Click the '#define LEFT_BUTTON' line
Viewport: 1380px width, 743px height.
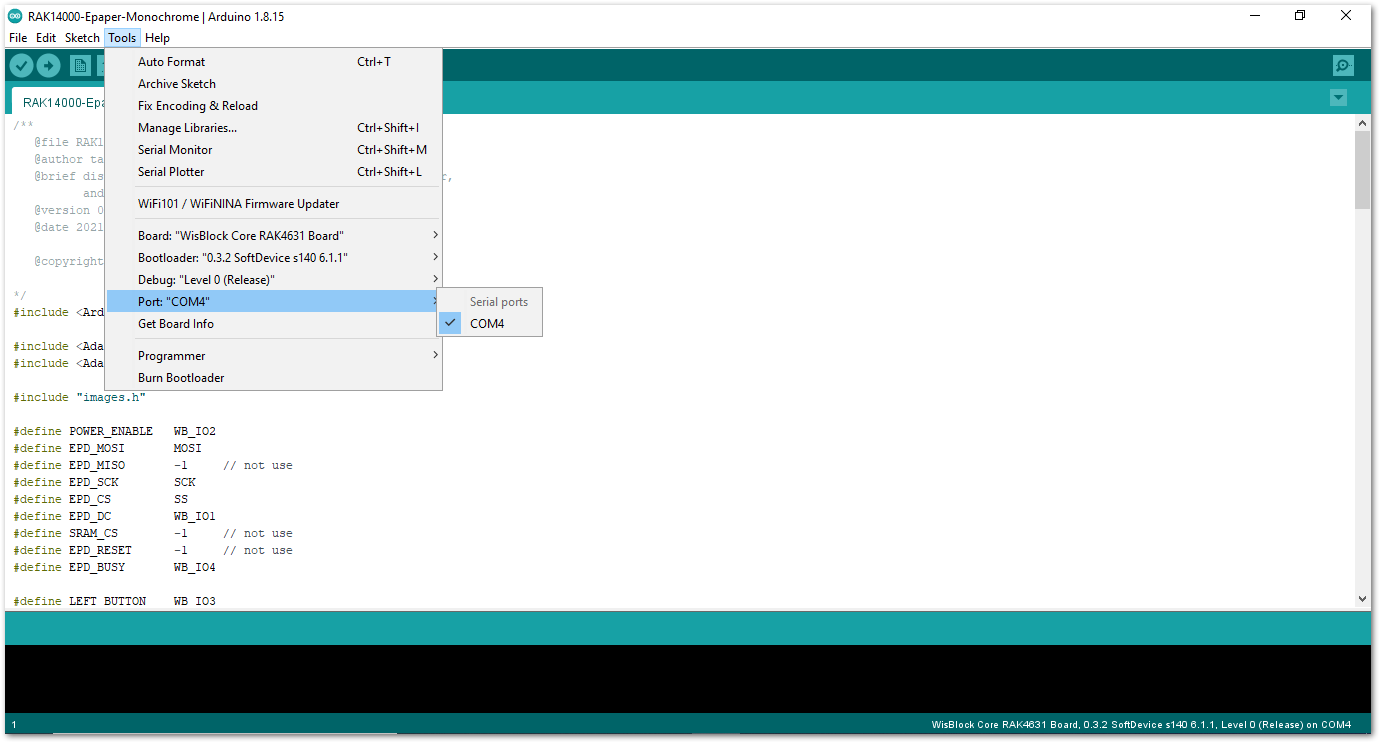pos(114,602)
